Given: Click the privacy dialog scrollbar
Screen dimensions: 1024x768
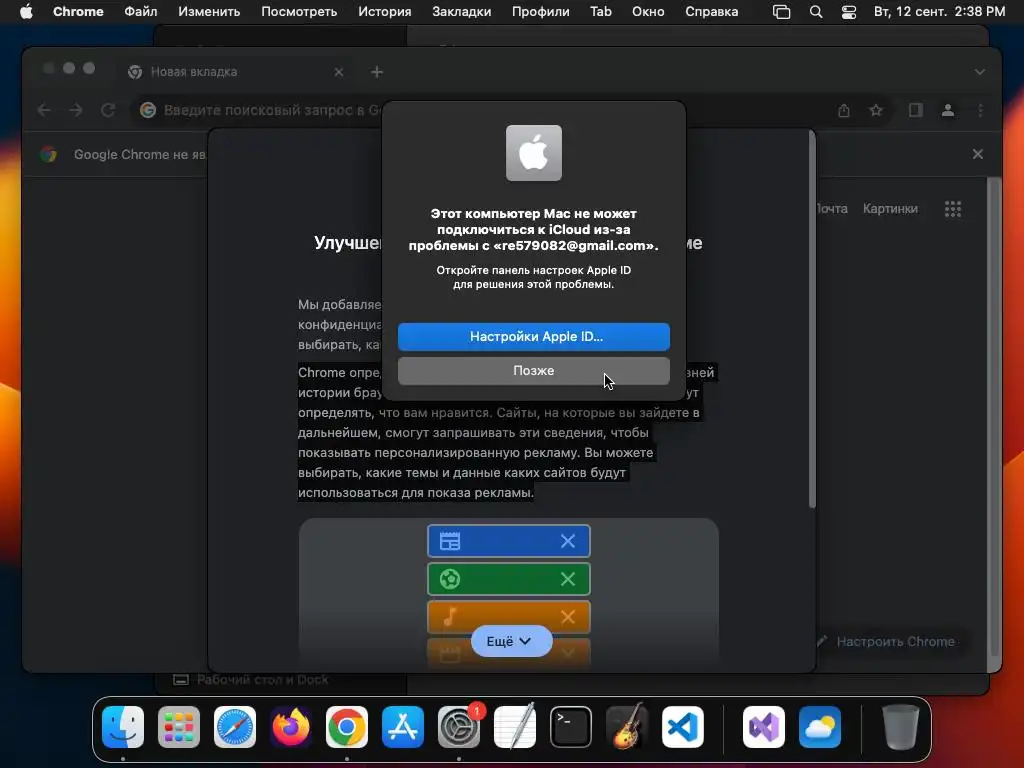Looking at the screenshot, I should [812, 319].
